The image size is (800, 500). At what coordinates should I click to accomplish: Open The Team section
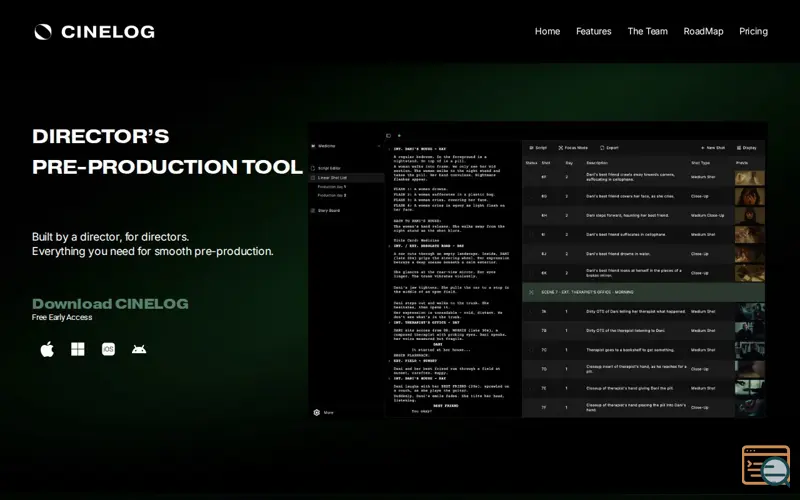(x=647, y=31)
